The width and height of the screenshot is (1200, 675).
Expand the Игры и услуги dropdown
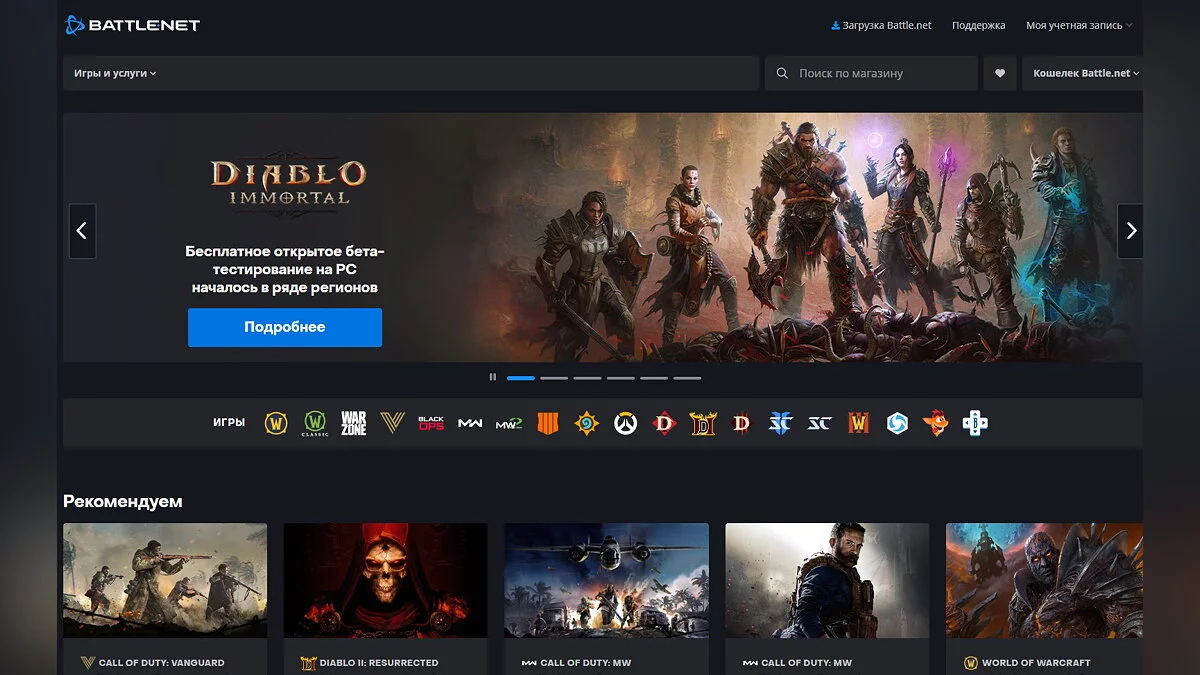coord(115,73)
